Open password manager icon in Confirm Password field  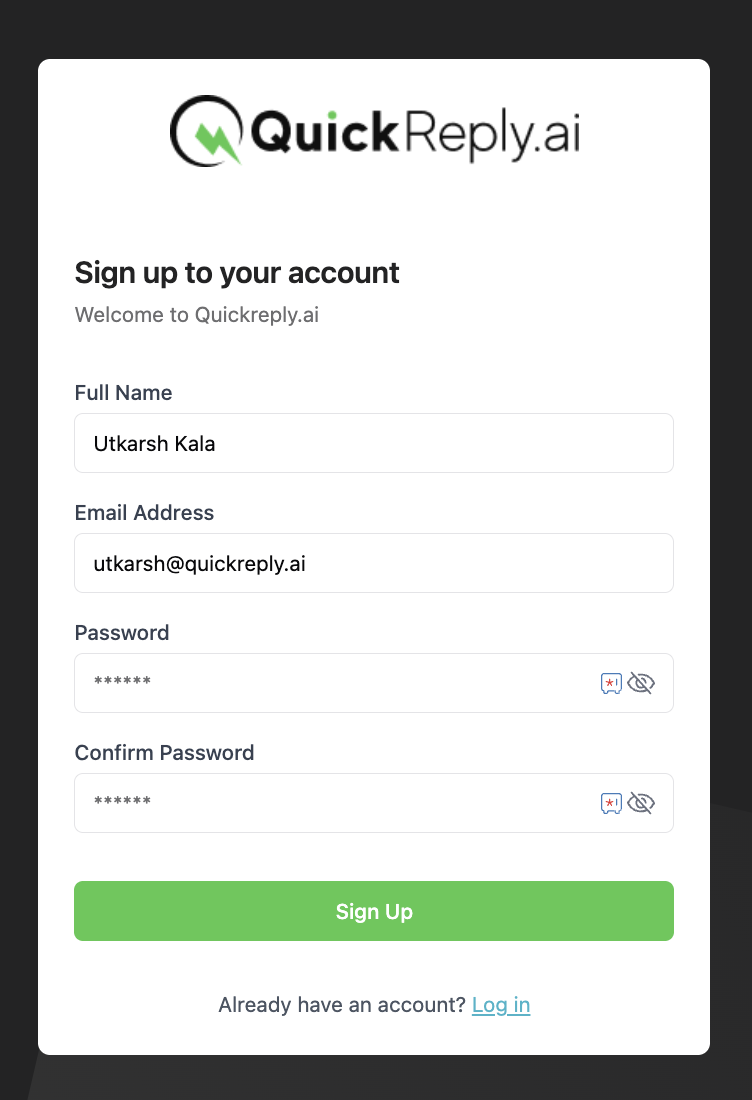[x=611, y=803]
